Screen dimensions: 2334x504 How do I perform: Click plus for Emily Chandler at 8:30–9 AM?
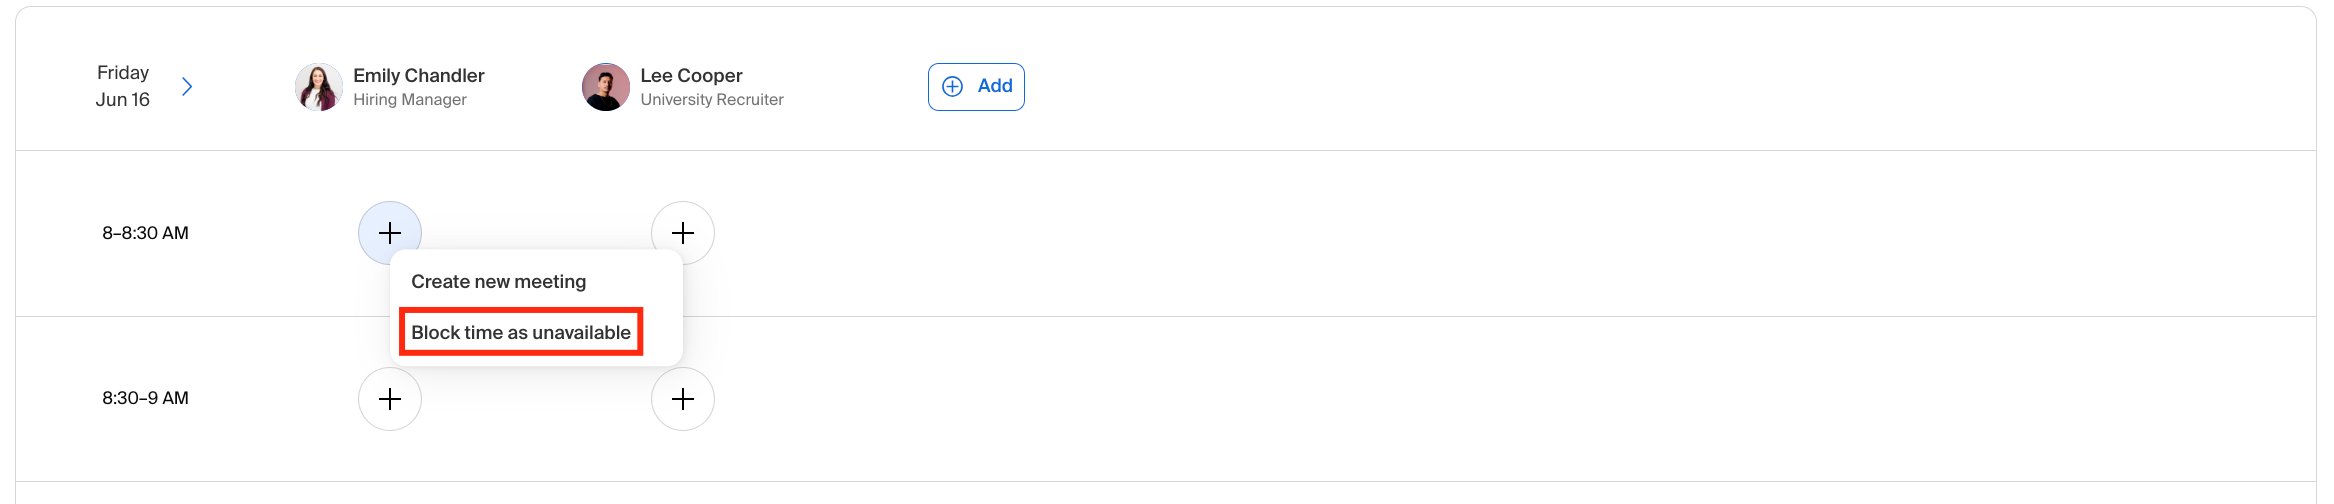point(390,399)
